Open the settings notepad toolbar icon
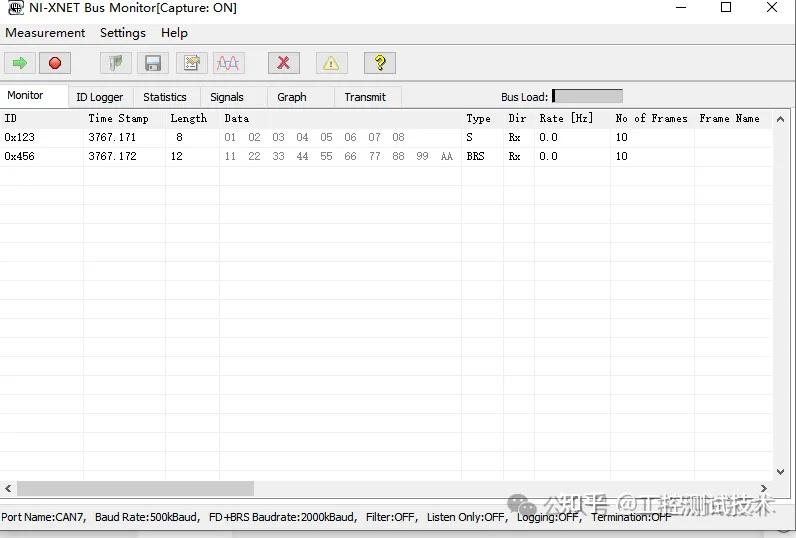The image size is (796, 538). (x=191, y=63)
